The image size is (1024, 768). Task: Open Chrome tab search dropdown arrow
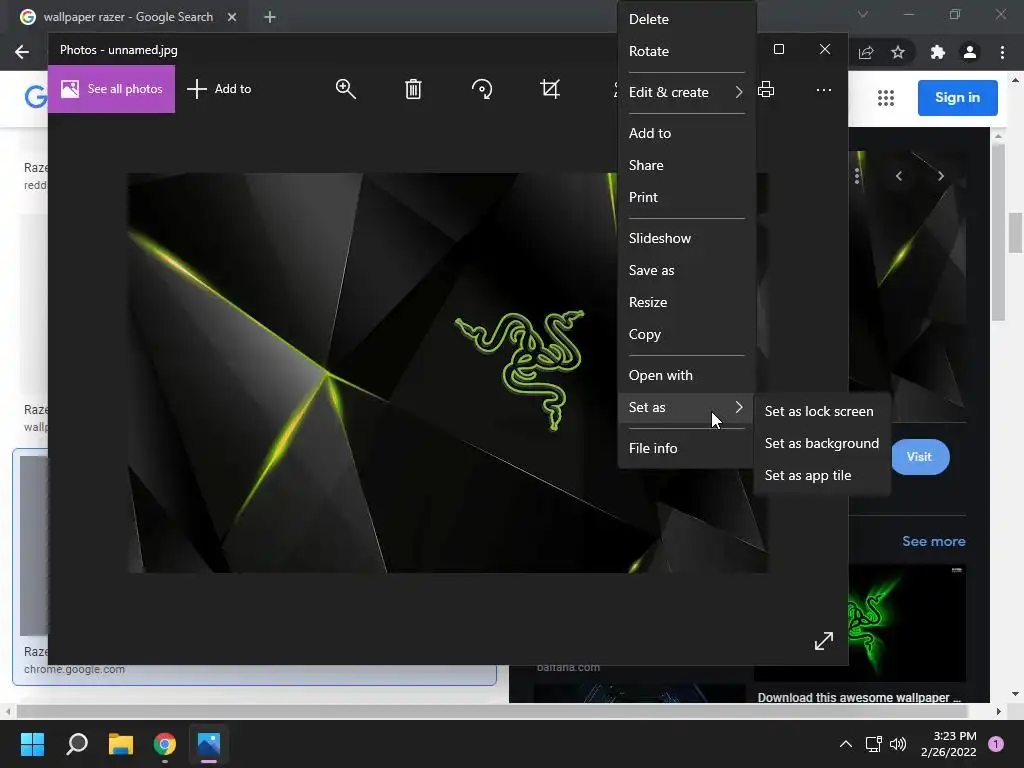(863, 14)
